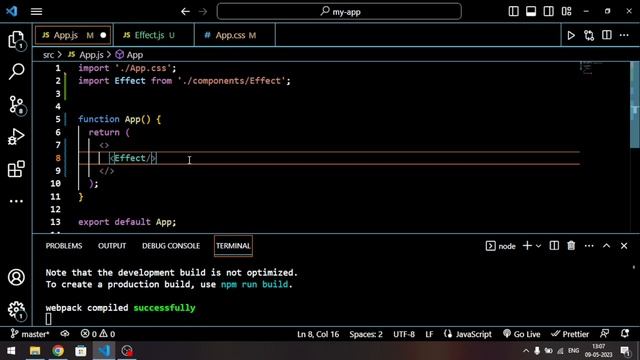Open the customize layout icon

567,11
